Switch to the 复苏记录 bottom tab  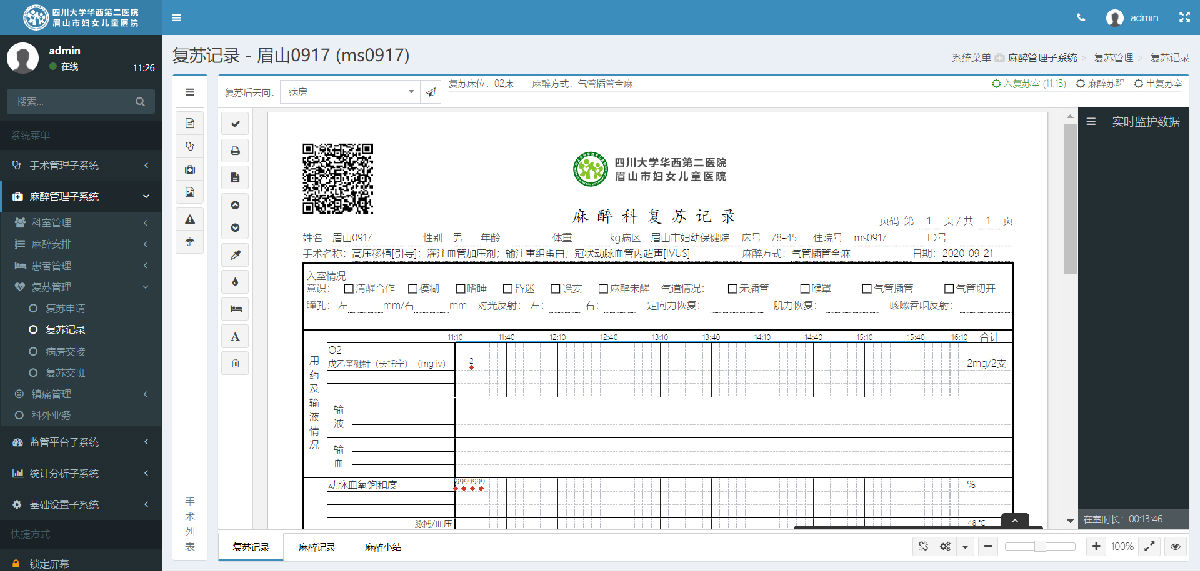(x=251, y=547)
